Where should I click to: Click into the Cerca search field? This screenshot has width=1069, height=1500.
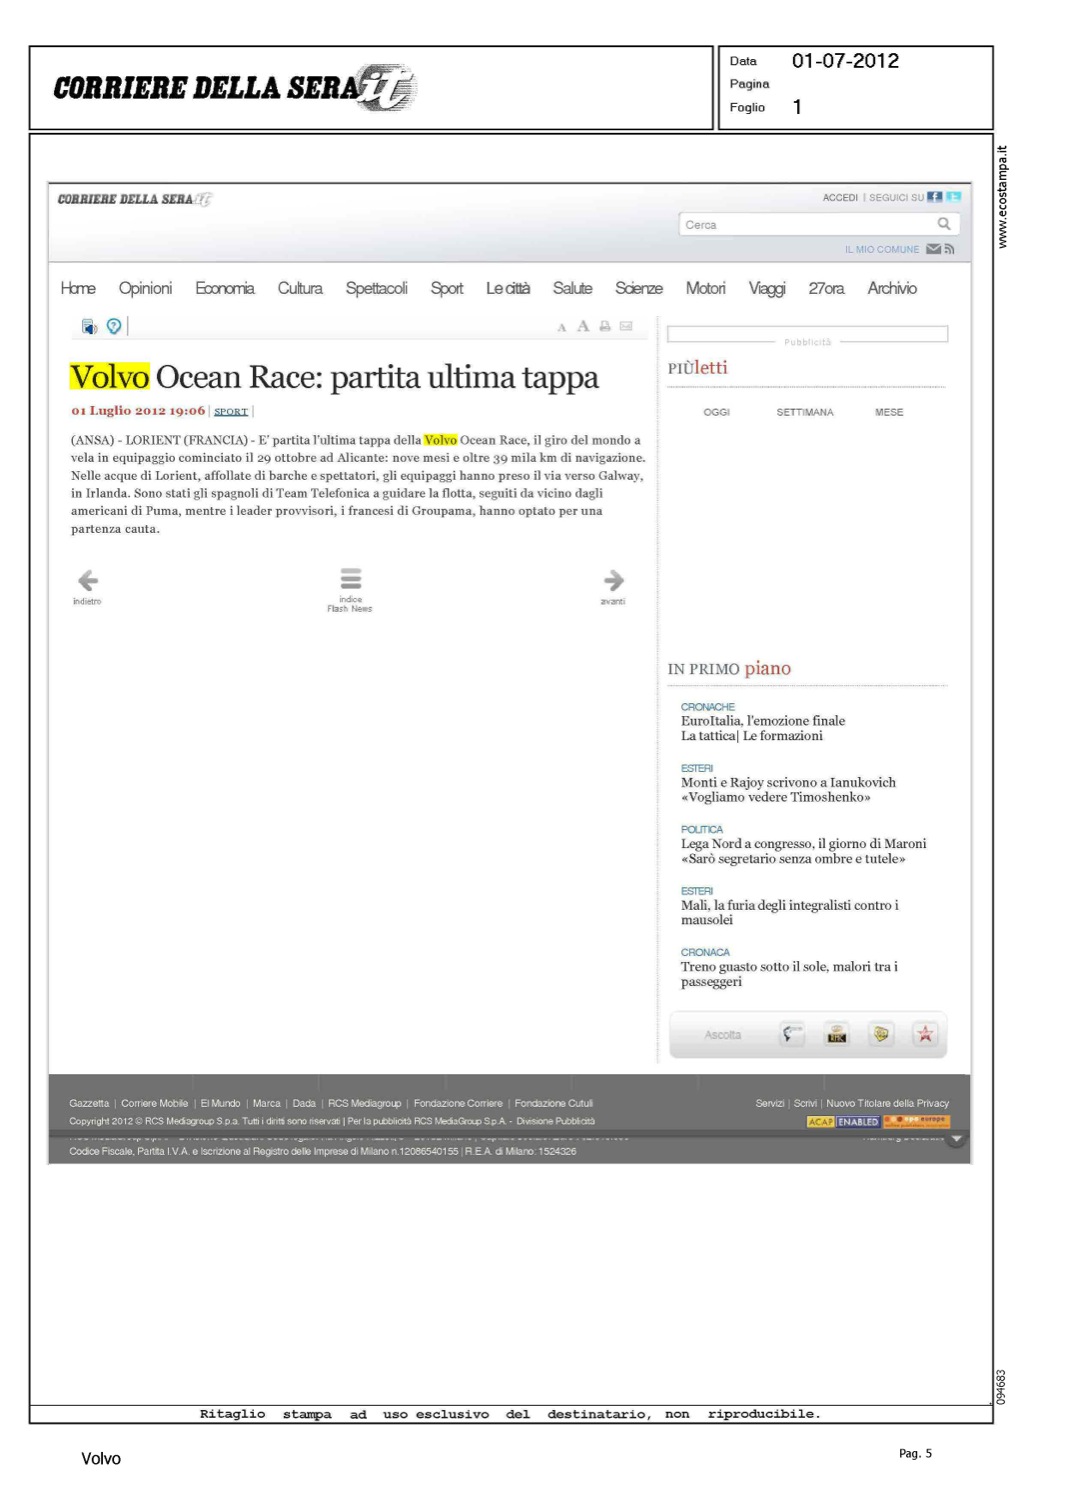pos(805,225)
